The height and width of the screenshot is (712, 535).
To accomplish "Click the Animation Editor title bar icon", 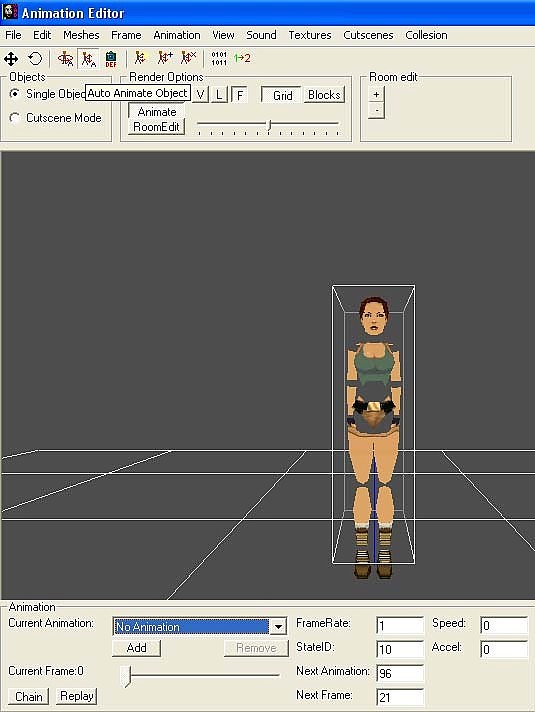I will (10, 12).
